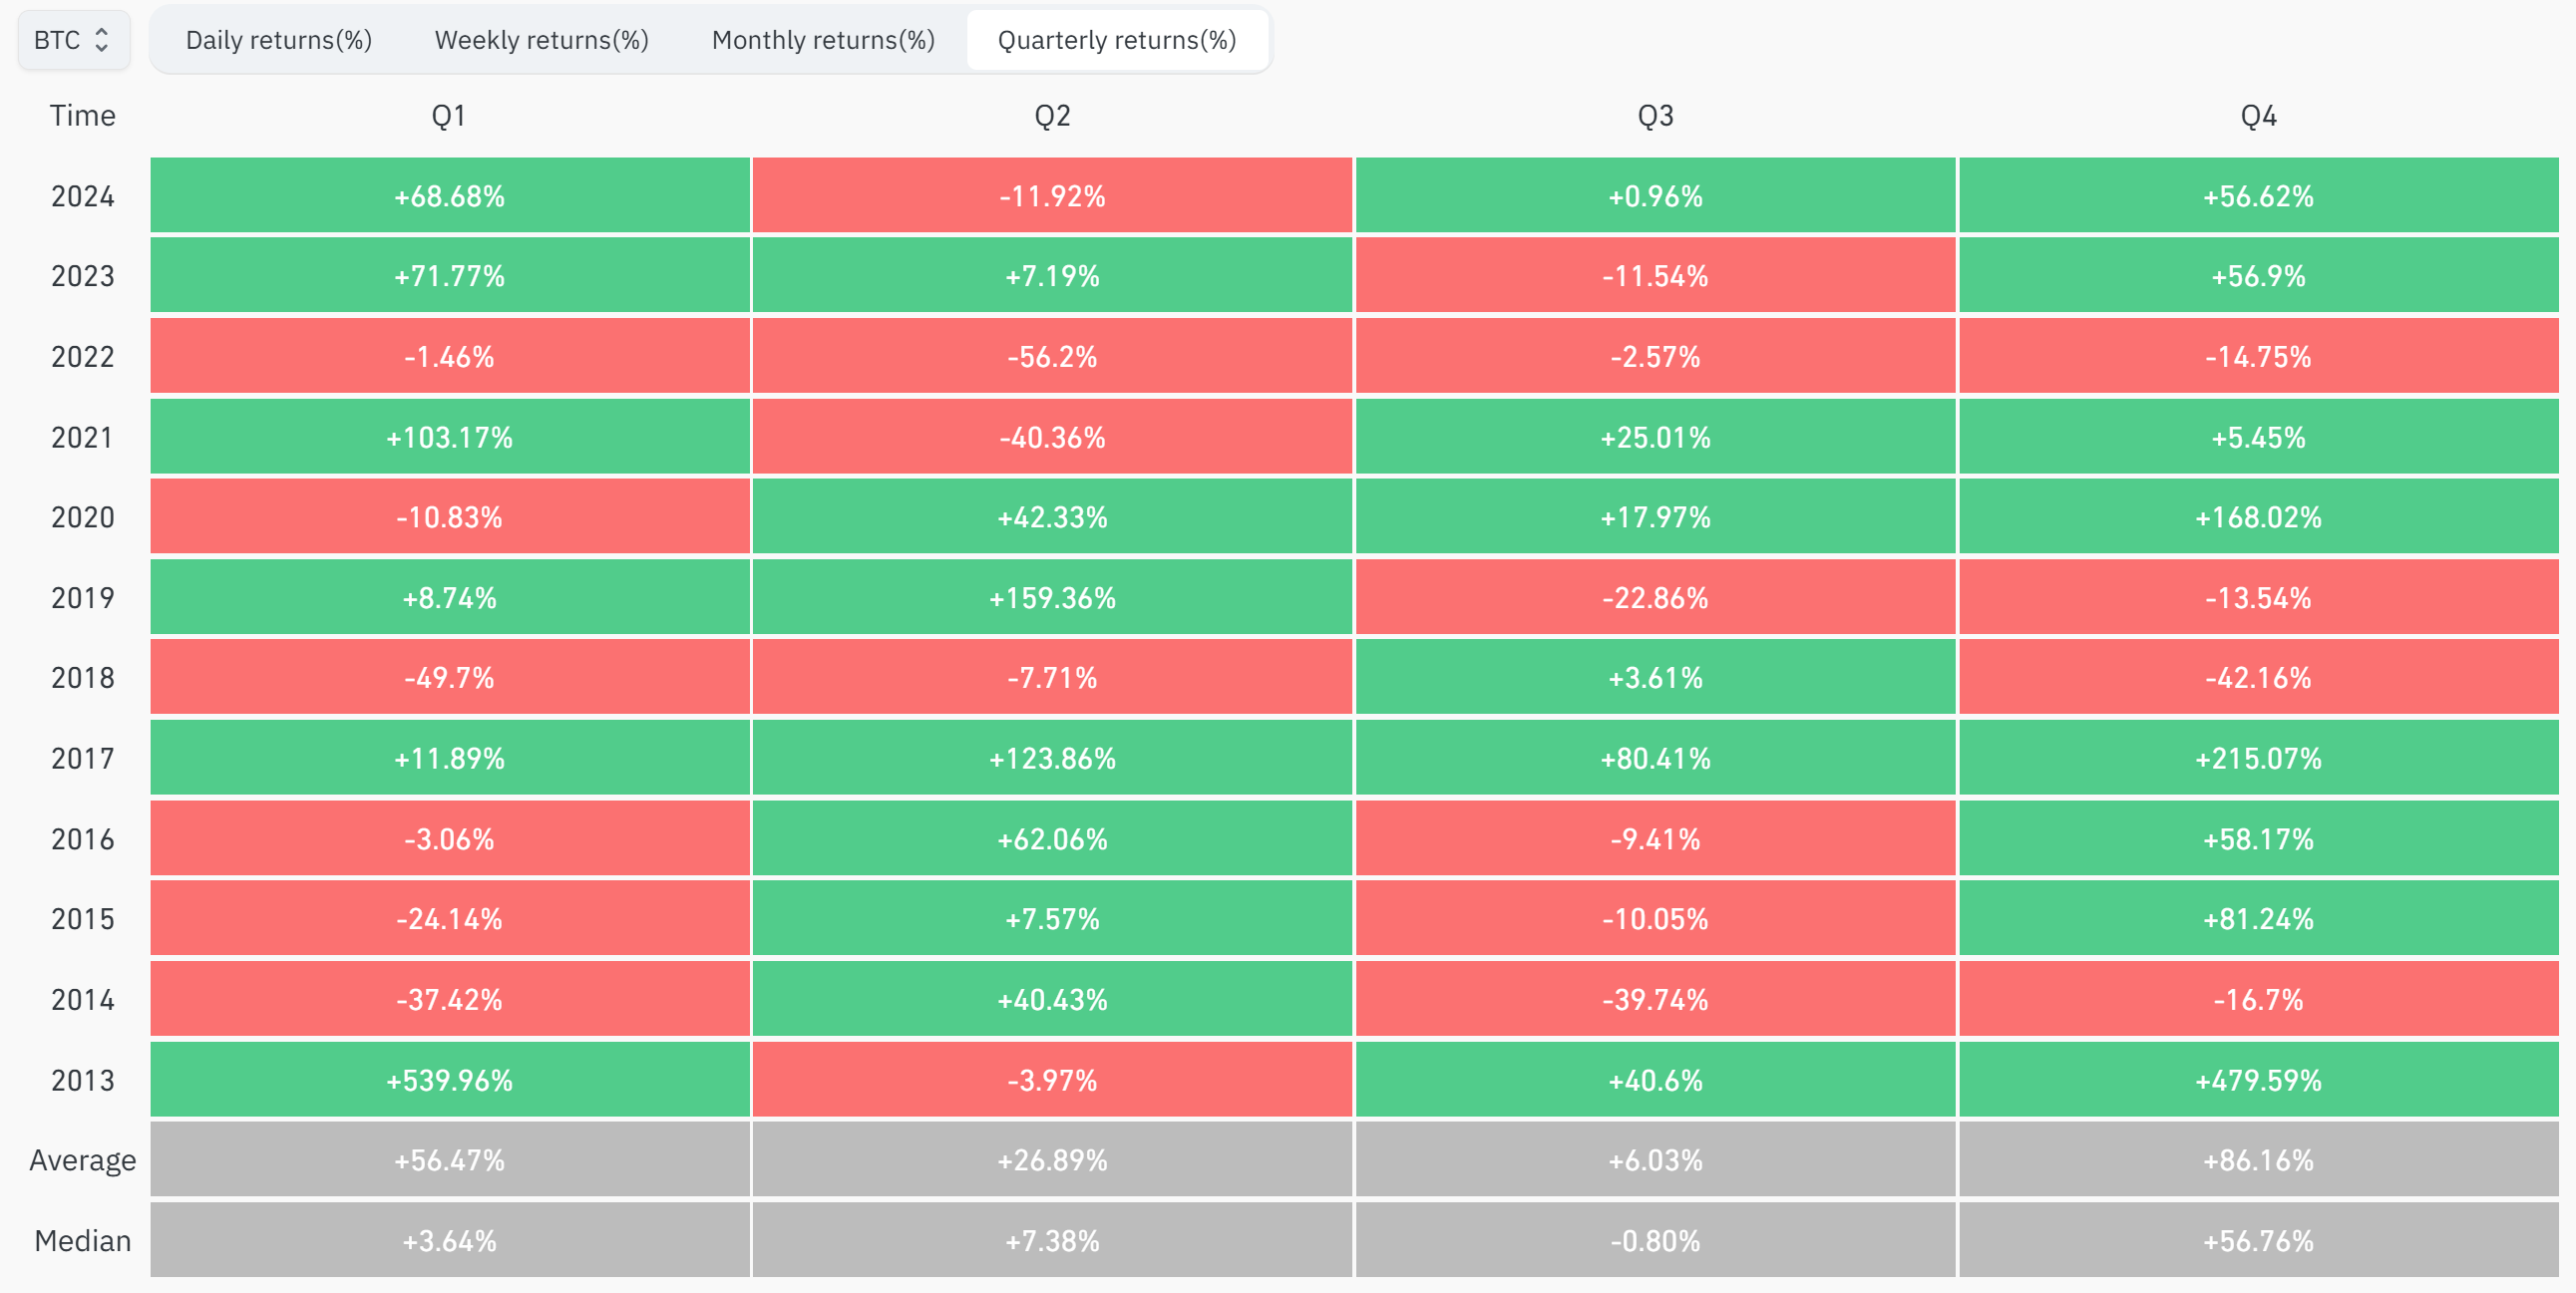
Task: Click the -40.36% cell in 2021
Action: [x=1052, y=437]
